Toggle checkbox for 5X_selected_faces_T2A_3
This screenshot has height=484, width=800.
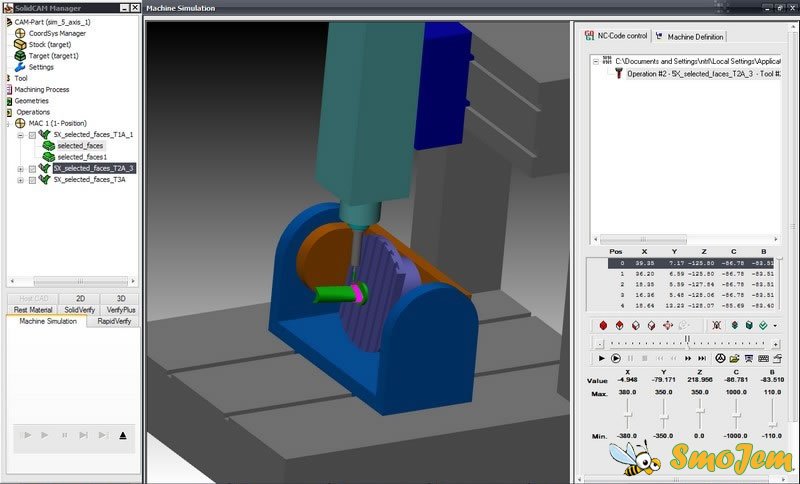[x=32, y=169]
